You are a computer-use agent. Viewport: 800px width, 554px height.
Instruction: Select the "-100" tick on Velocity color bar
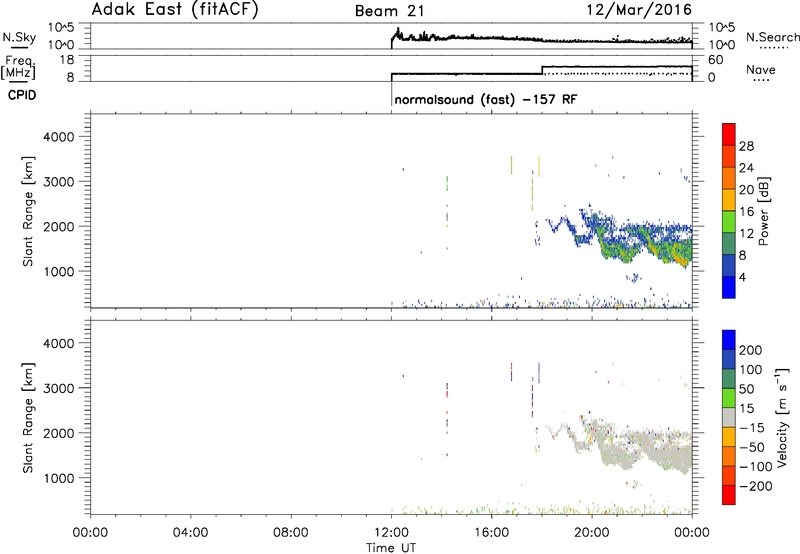point(755,467)
